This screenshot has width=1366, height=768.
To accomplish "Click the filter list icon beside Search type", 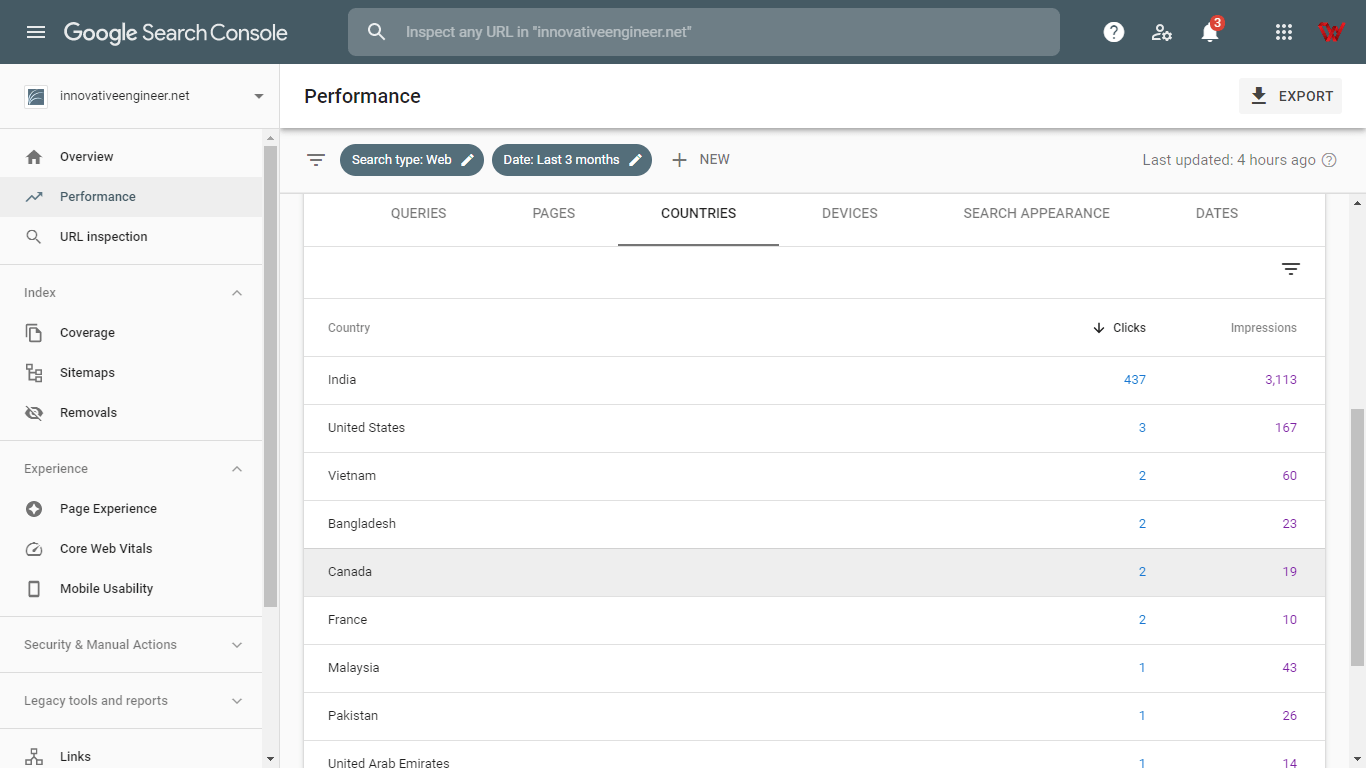I will click(x=316, y=160).
